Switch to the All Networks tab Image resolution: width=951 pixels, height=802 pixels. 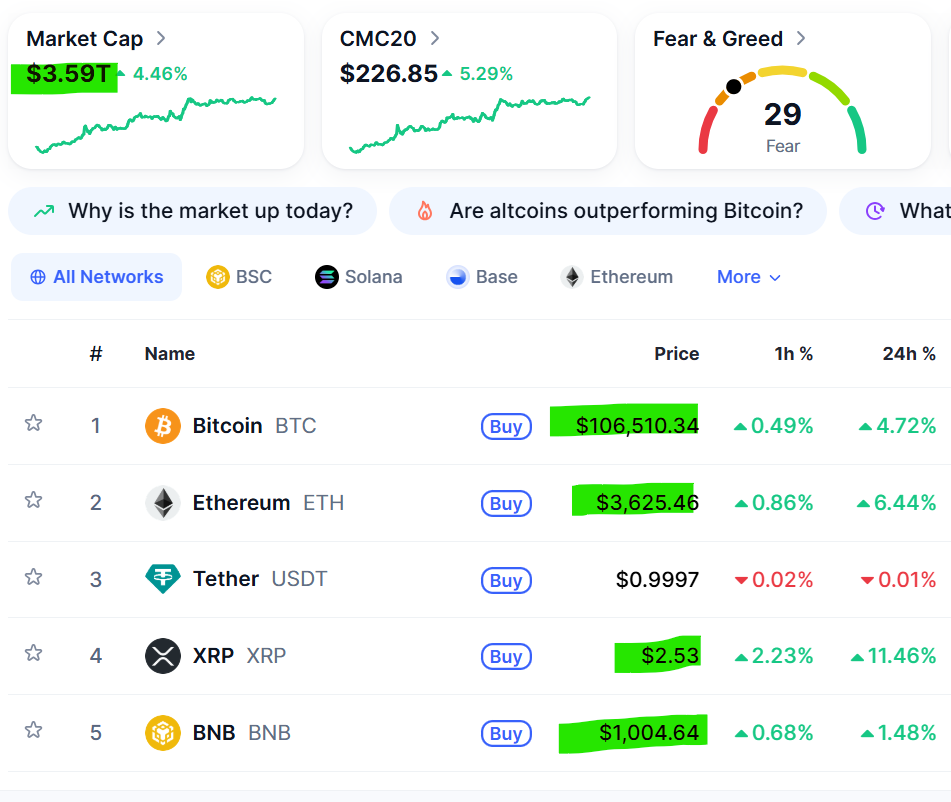[97, 277]
